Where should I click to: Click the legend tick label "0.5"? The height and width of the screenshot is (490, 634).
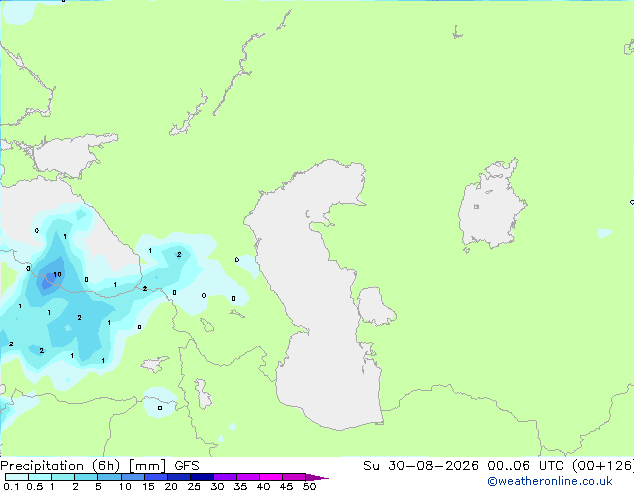tap(35, 486)
